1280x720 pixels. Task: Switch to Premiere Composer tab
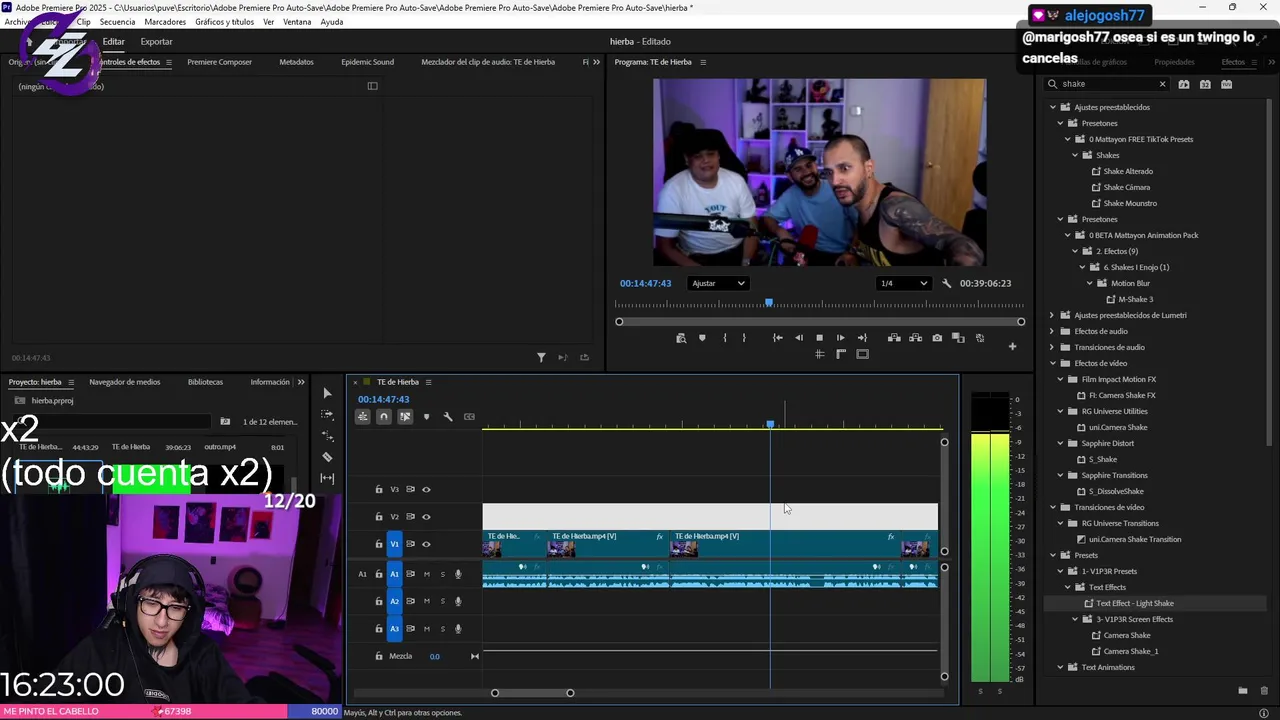219,62
